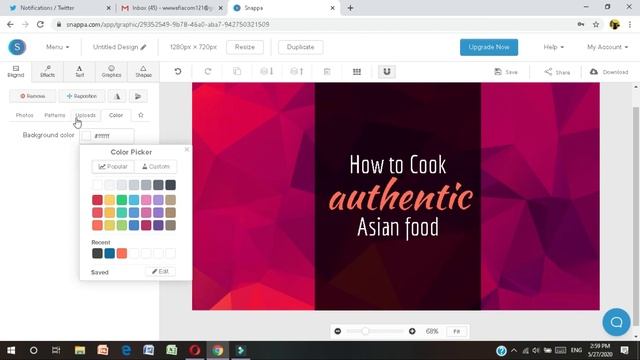Redo the last undone action
This screenshot has width=640, height=360.
[208, 71]
